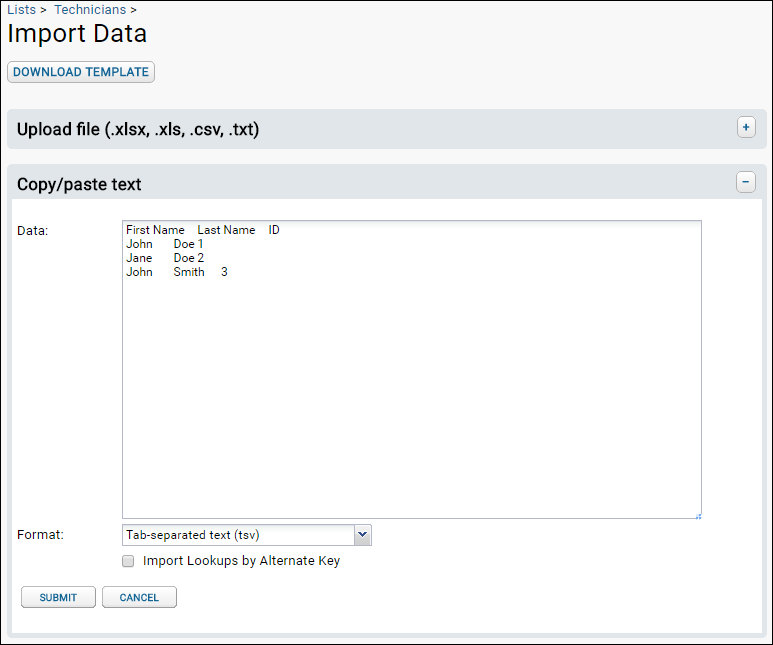Submit the pasted import data
This screenshot has width=773, height=645.
coord(58,597)
